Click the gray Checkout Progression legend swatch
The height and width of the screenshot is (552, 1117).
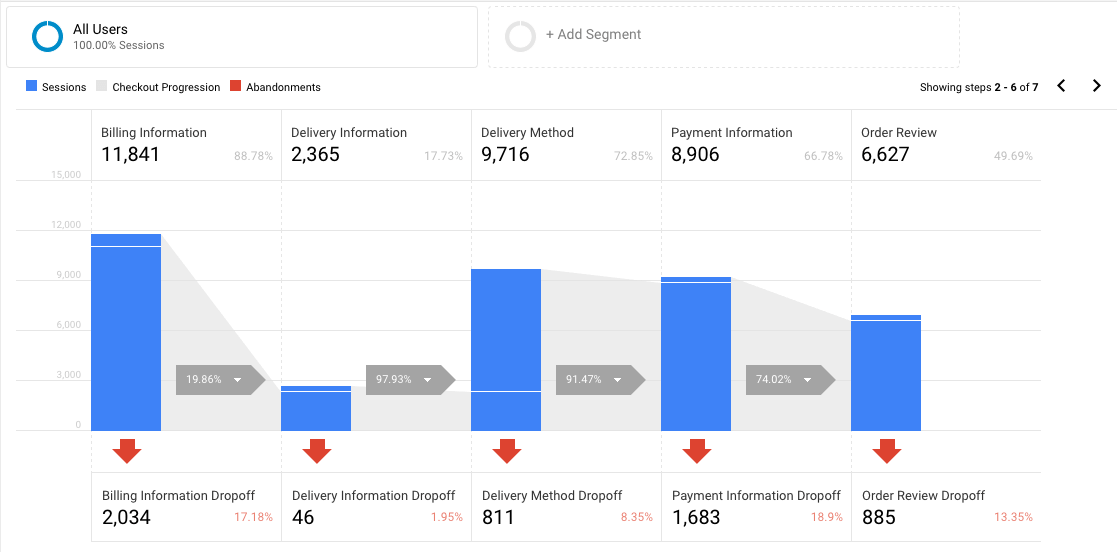click(x=101, y=86)
